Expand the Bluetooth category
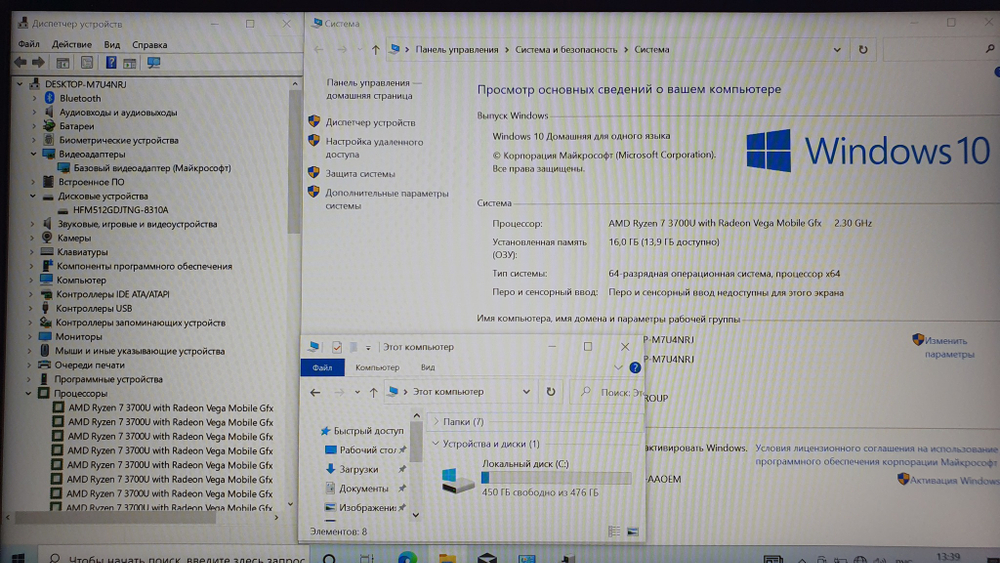Image resolution: width=1000 pixels, height=563 pixels. [x=34, y=98]
